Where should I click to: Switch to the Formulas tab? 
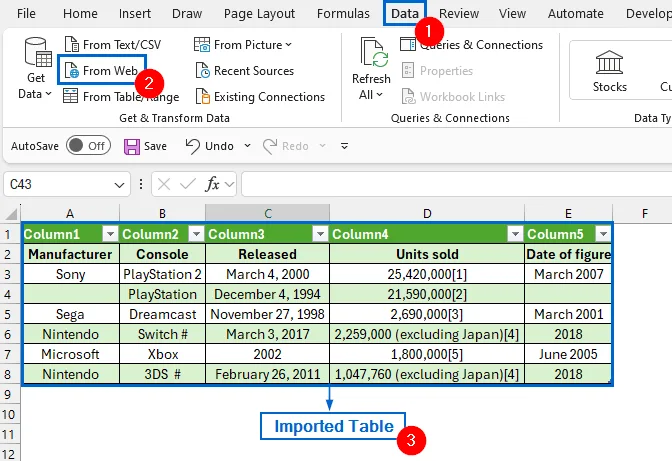343,14
